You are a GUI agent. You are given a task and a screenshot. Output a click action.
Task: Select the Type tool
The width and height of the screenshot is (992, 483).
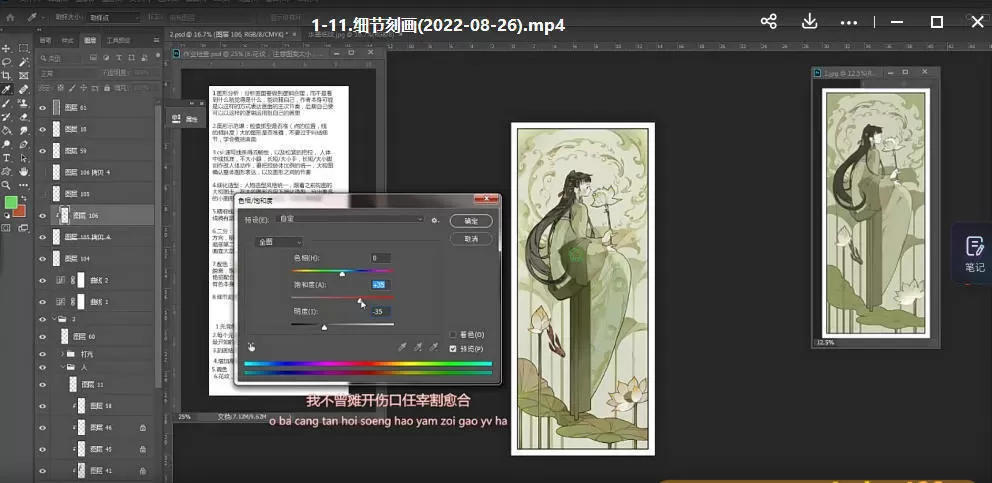(6, 158)
